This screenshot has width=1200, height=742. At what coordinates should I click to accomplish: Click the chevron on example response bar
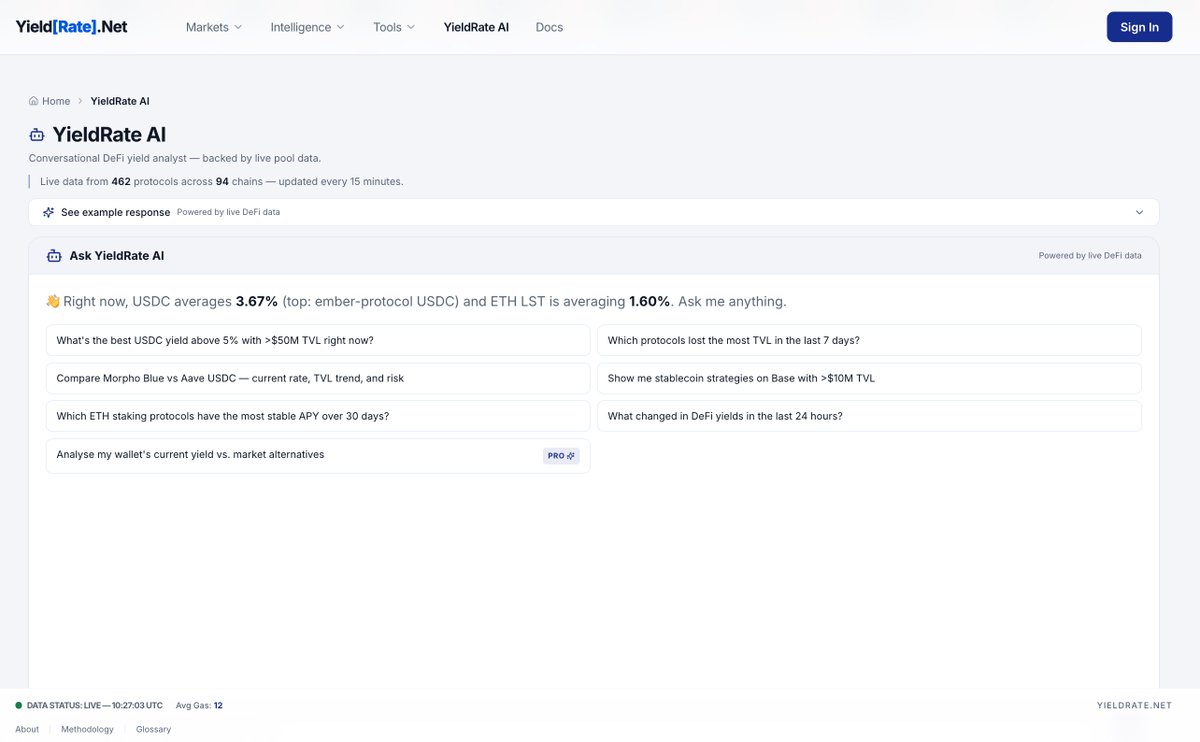pyautogui.click(x=1139, y=212)
